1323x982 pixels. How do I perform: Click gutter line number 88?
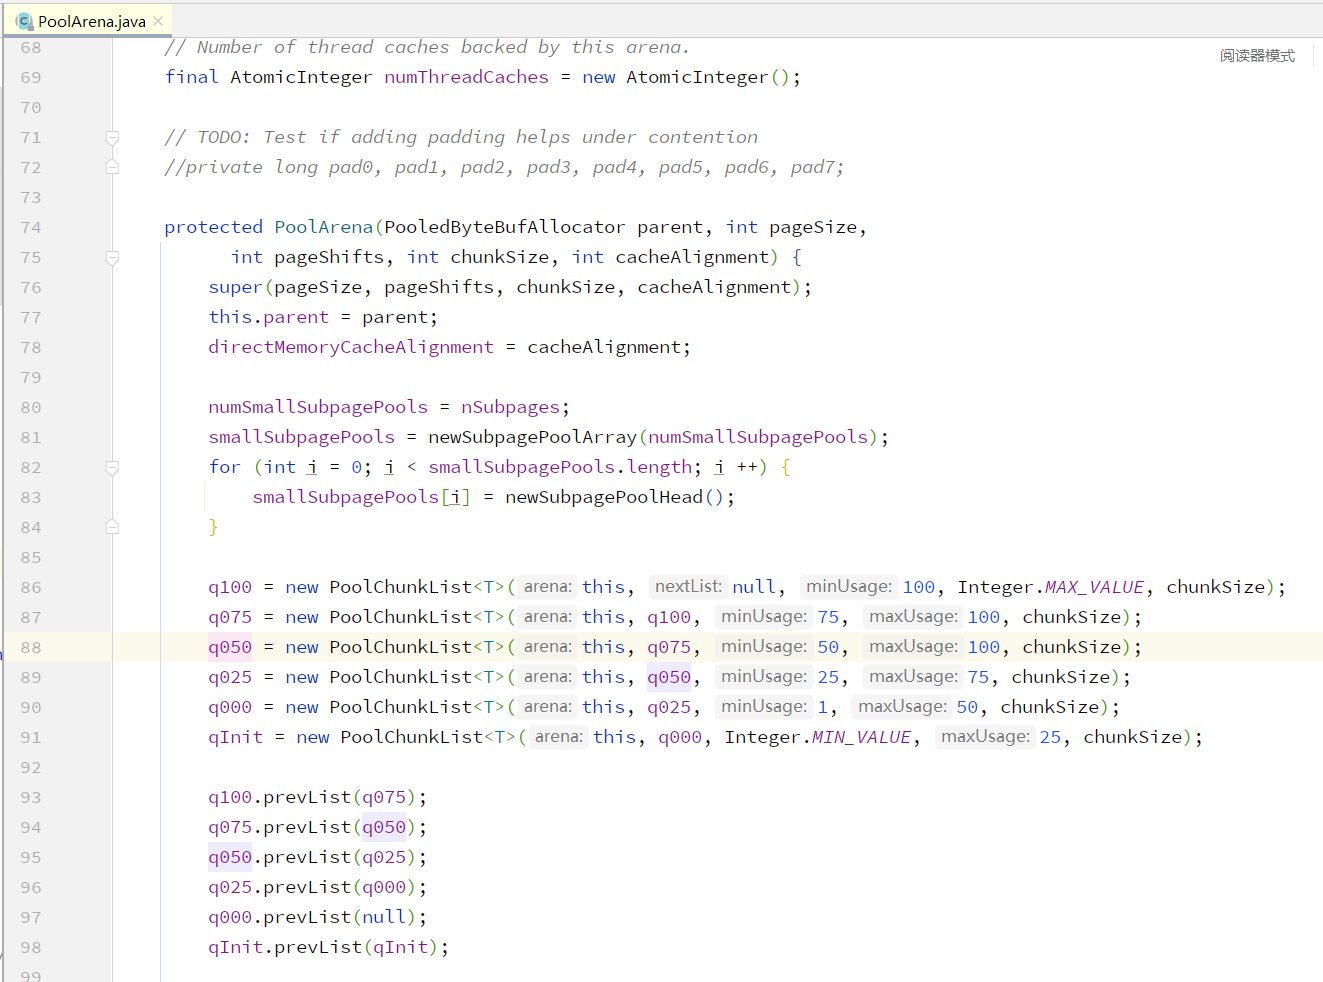coord(31,647)
